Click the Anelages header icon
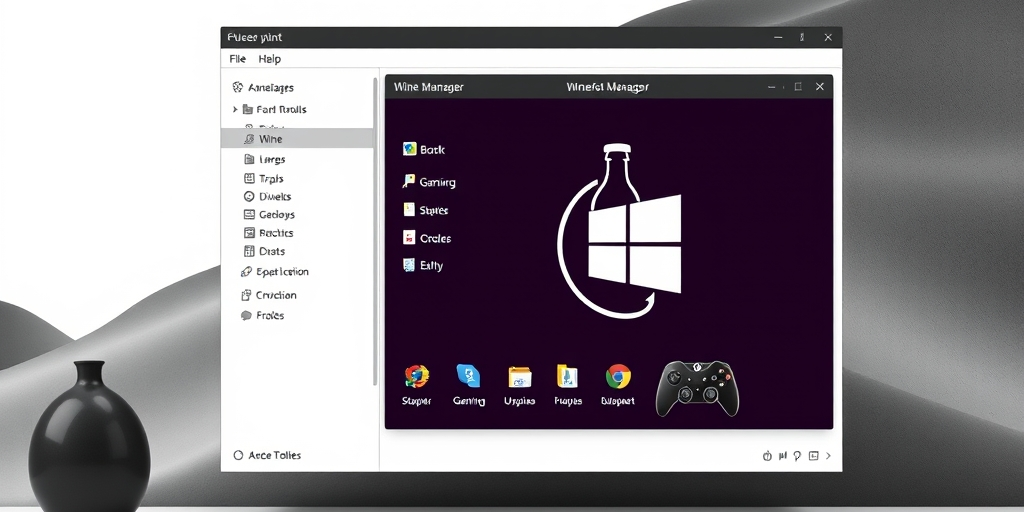This screenshot has width=1024, height=512. 238,88
